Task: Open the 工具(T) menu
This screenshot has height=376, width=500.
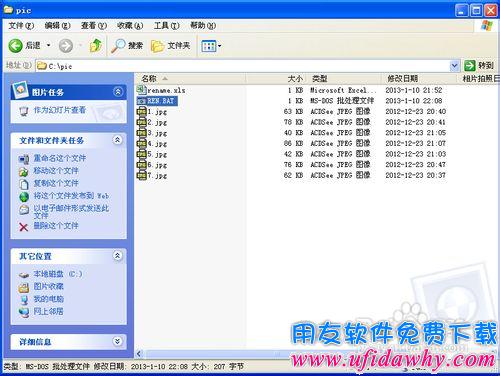Action: 166,26
